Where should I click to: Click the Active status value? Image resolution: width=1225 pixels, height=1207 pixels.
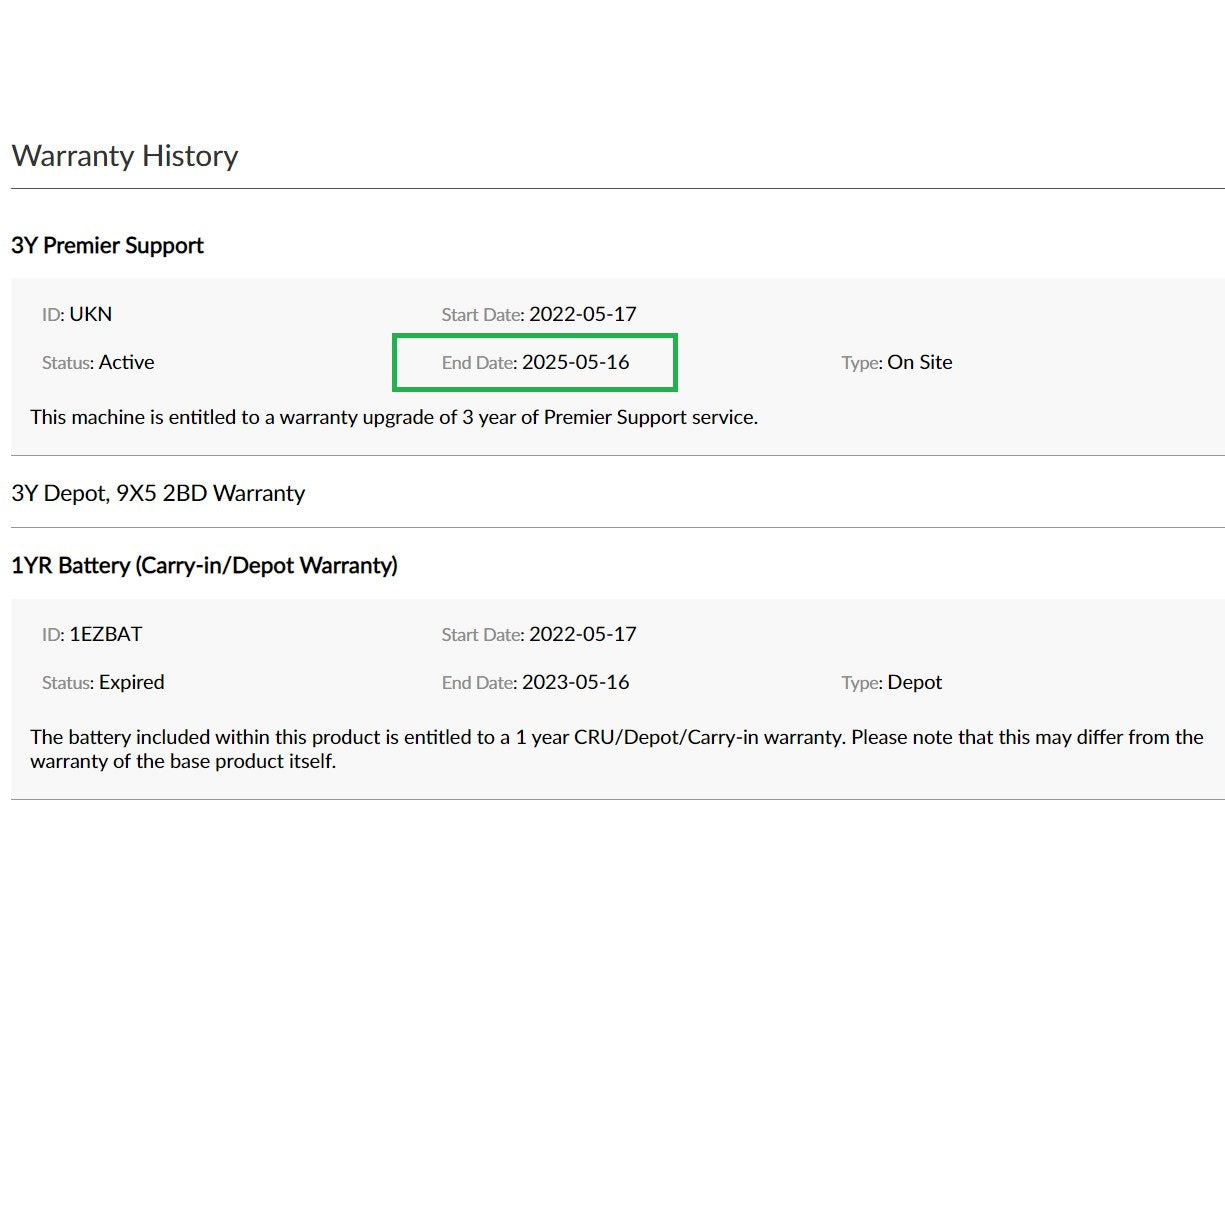pyautogui.click(x=126, y=363)
